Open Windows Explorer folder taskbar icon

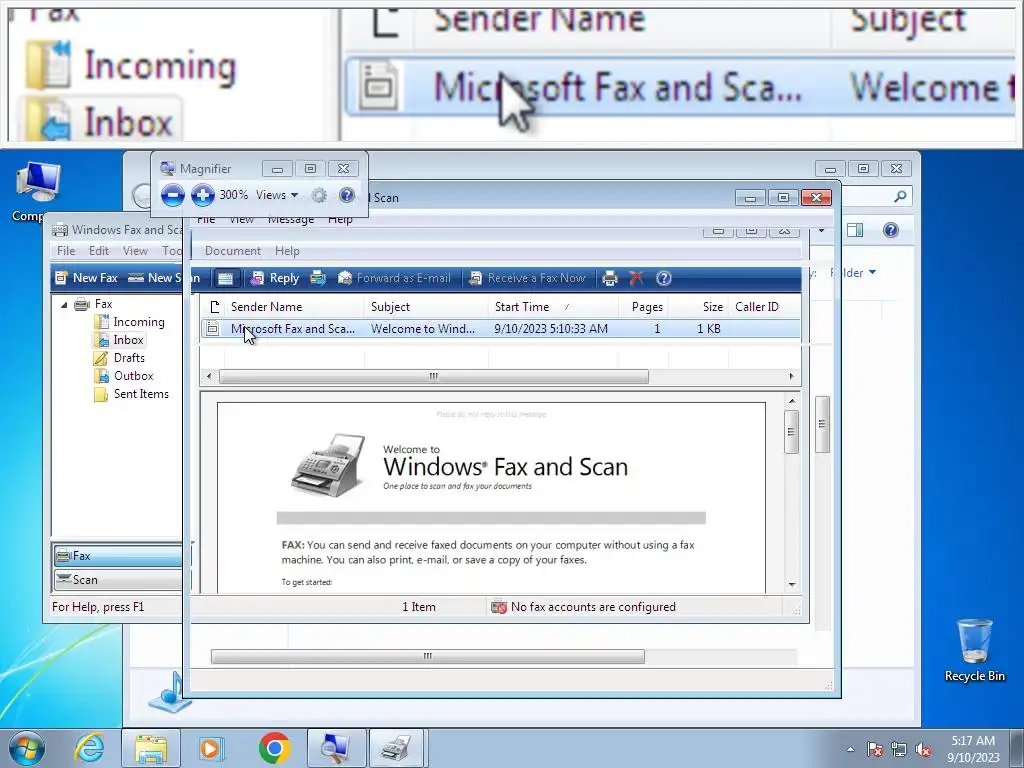pyautogui.click(x=151, y=748)
